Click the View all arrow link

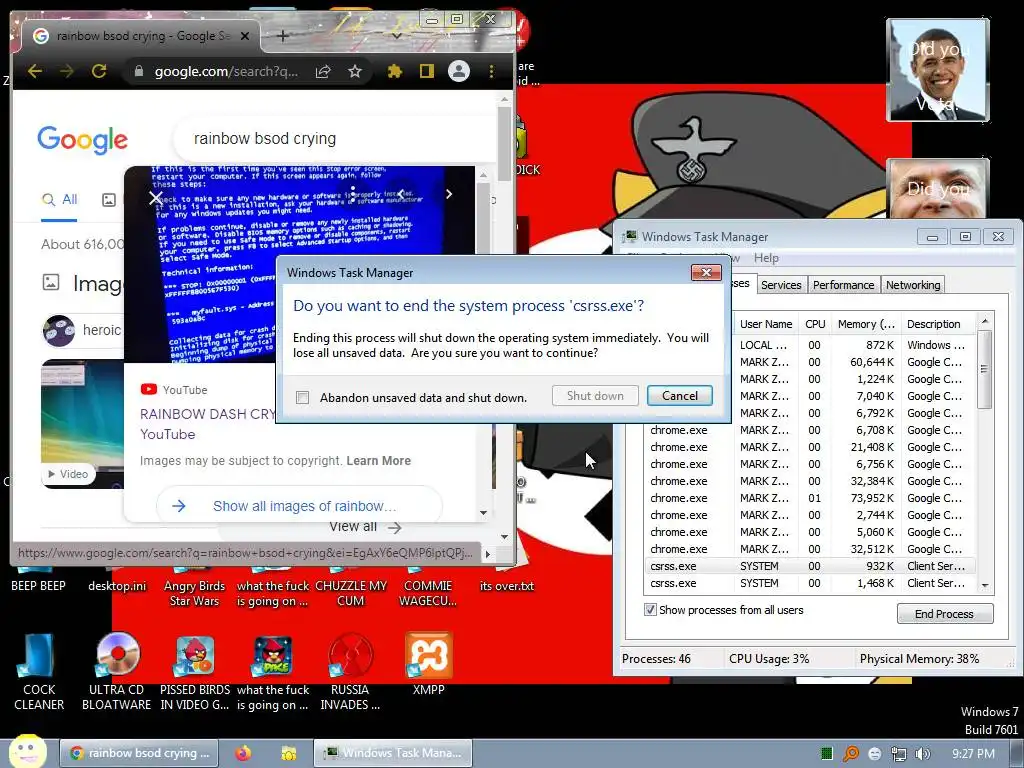(x=365, y=526)
